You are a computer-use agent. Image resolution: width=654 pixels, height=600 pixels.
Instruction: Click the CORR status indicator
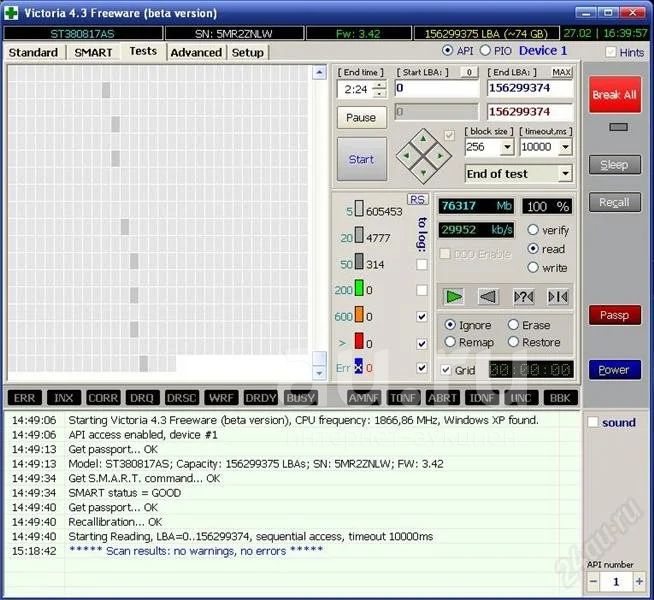(103, 398)
